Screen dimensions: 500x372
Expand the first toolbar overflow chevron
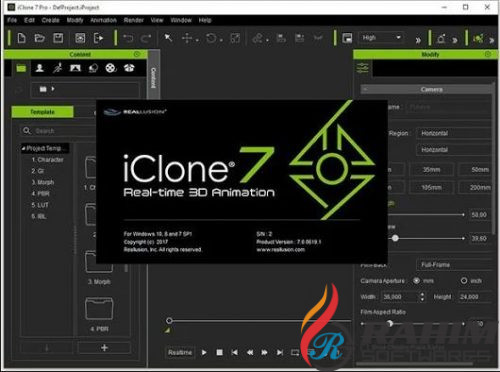pos(418,40)
